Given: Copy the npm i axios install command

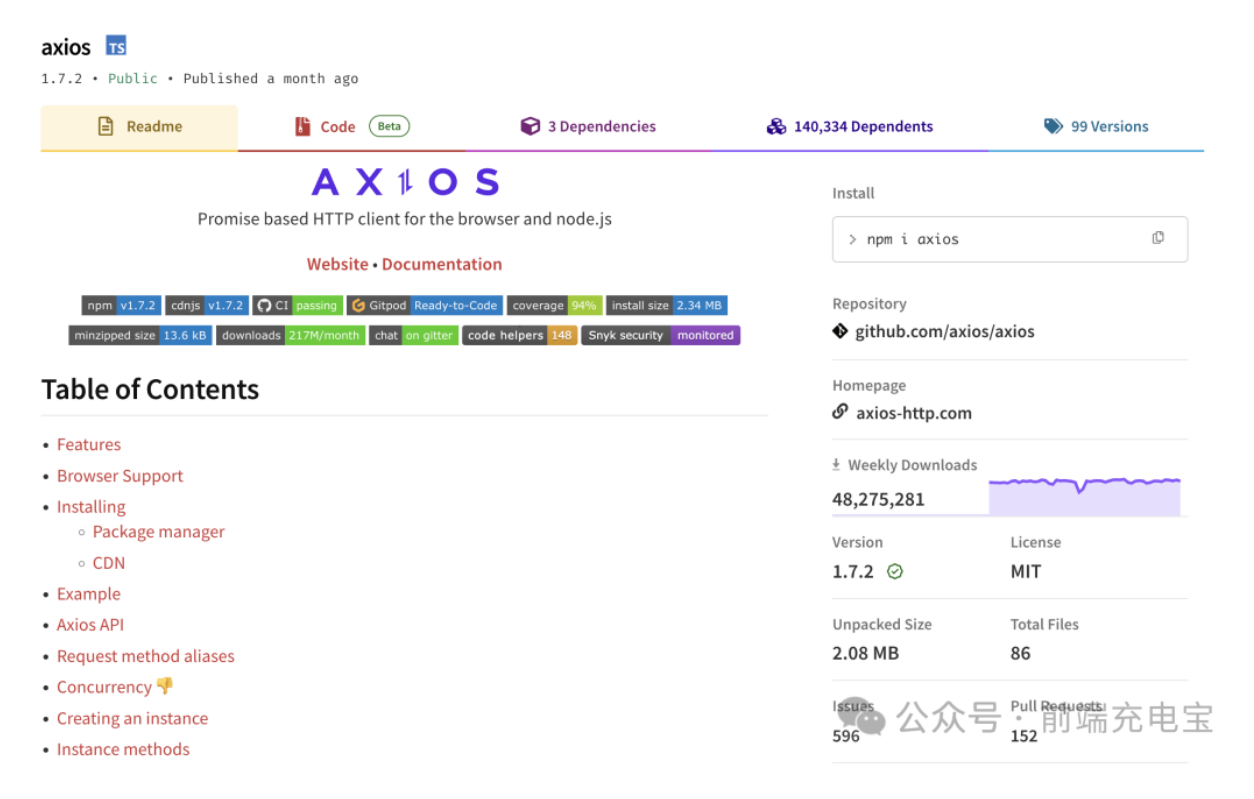Looking at the screenshot, I should pyautogui.click(x=1158, y=238).
